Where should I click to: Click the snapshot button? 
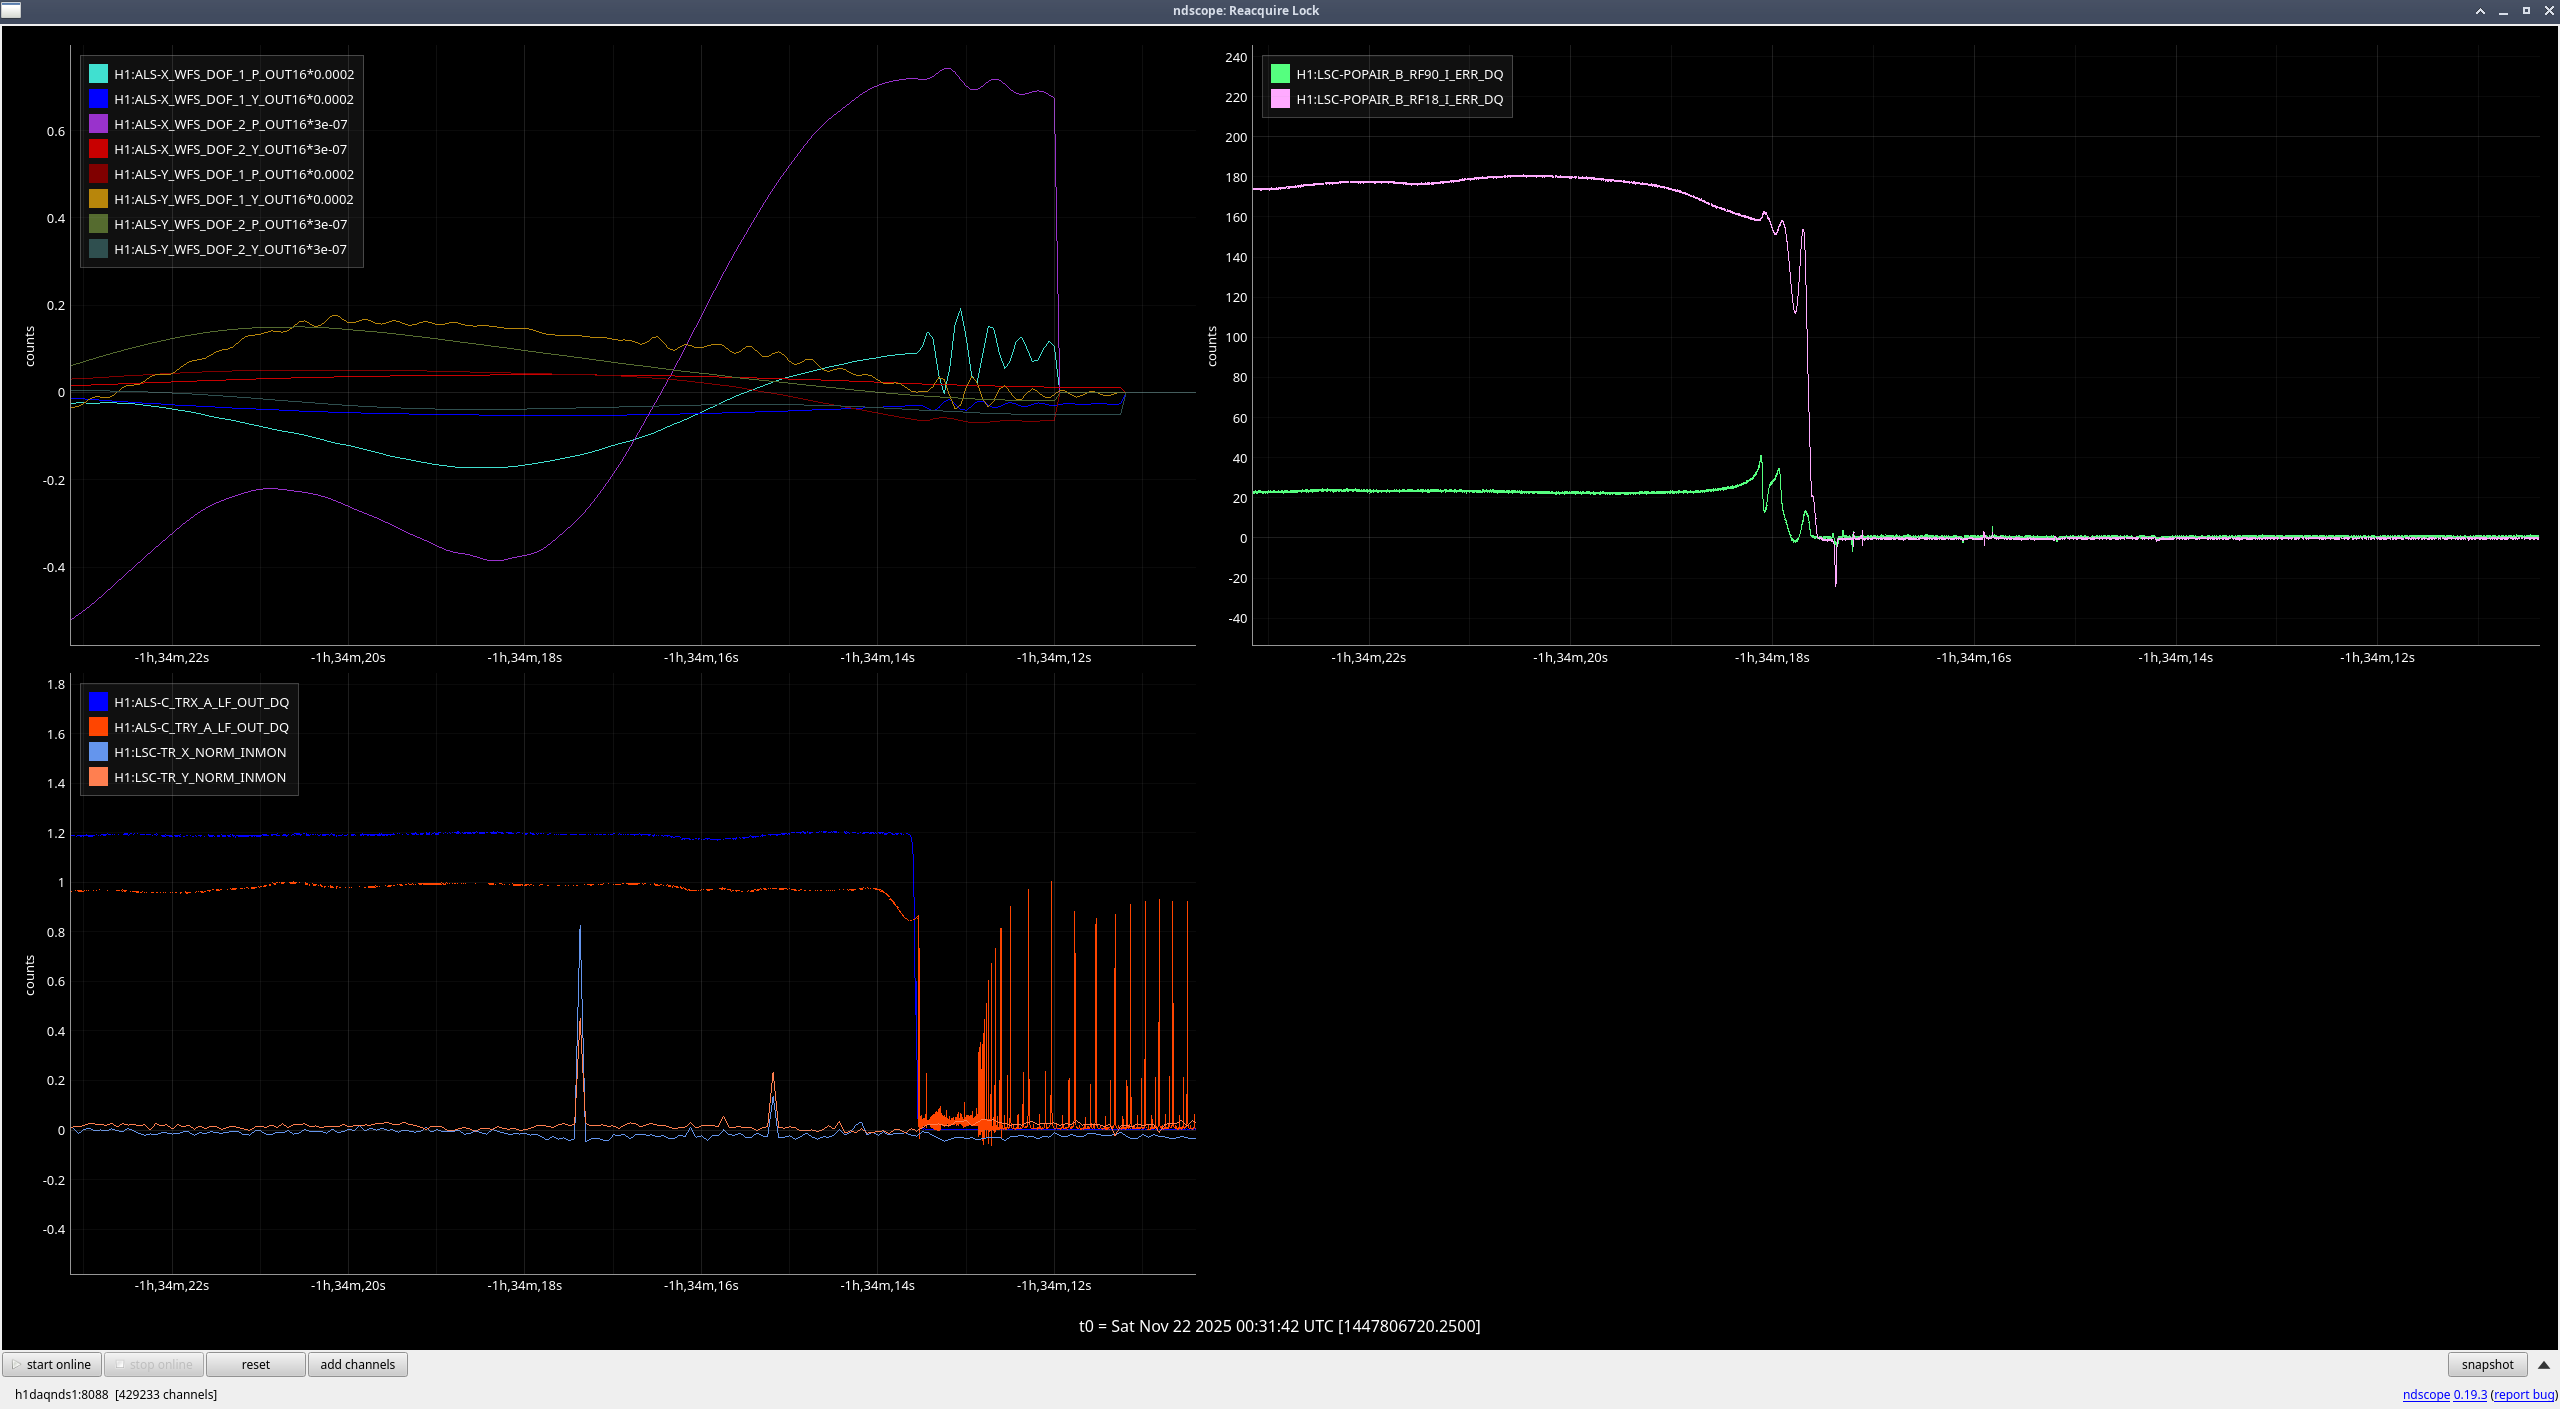(2487, 1365)
